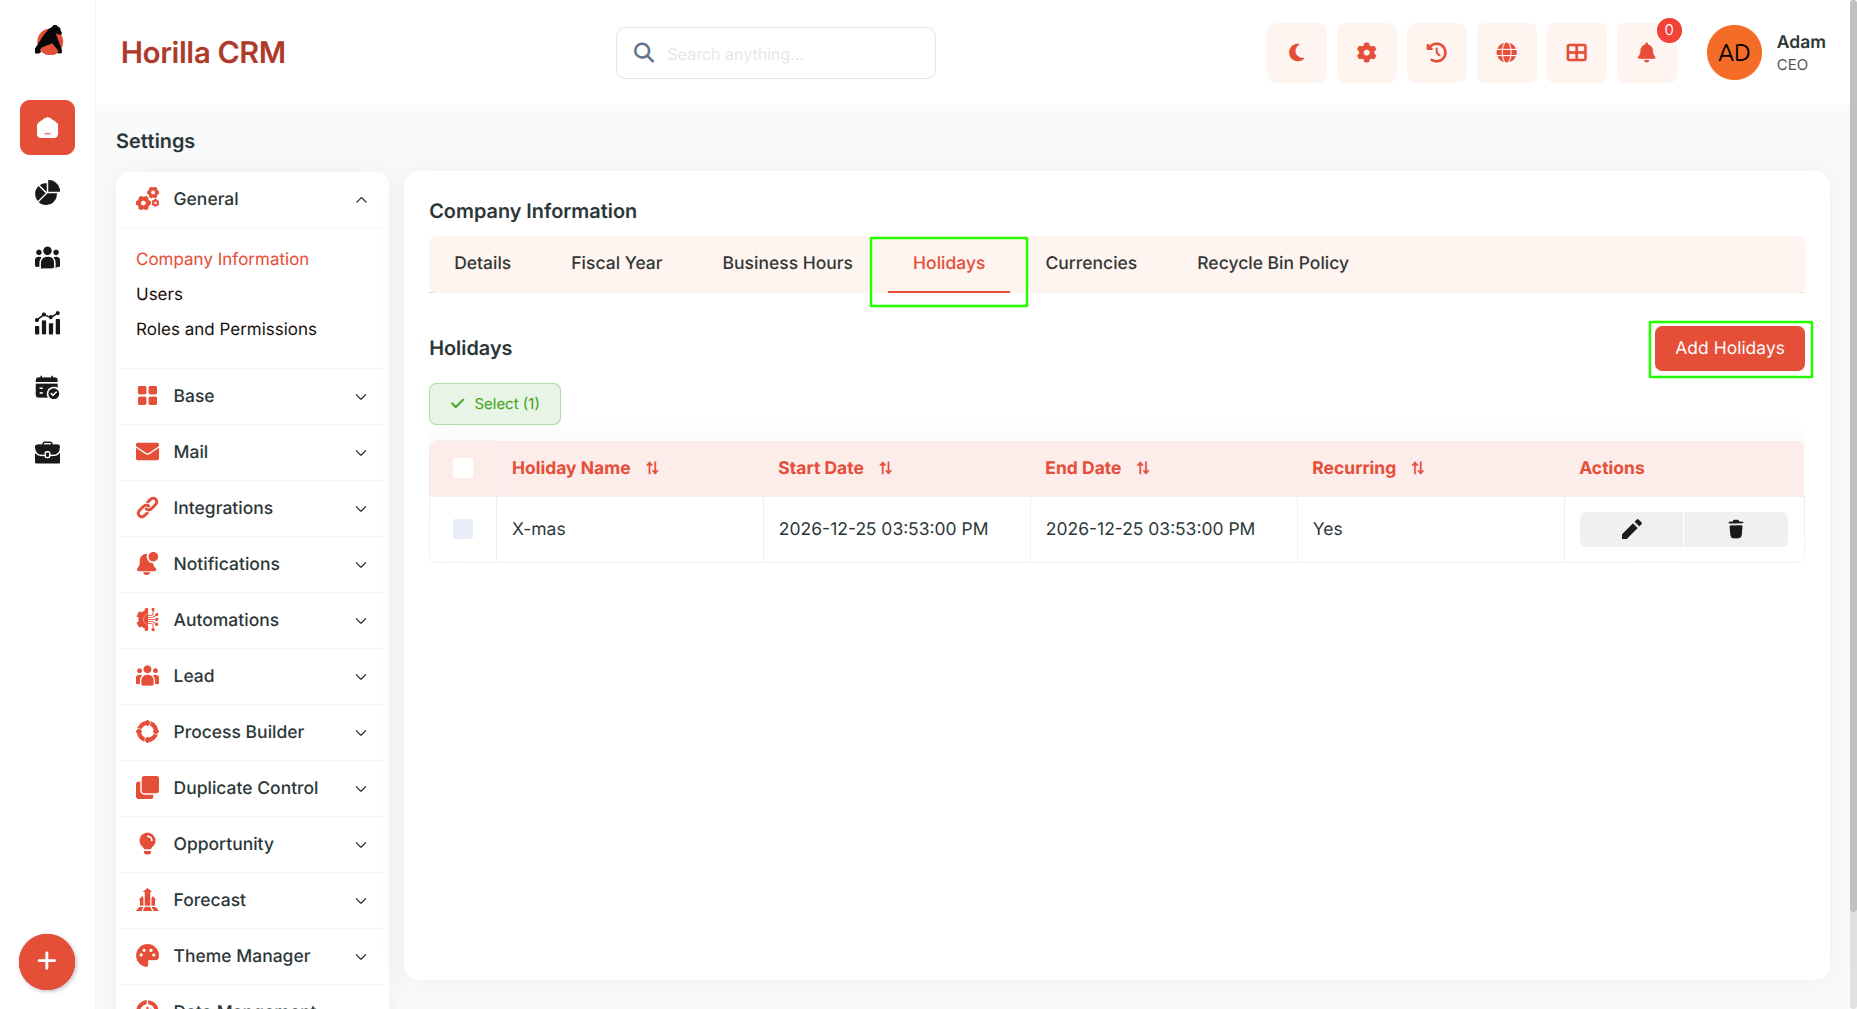
Task: Click the Start Date cell for X-mas
Action: 897,529
